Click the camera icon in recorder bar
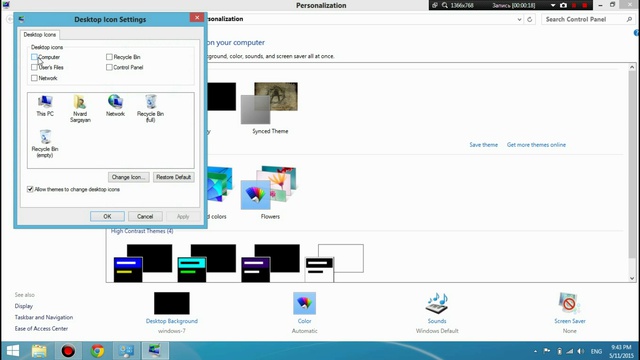The height and width of the screenshot is (360, 640). pyautogui.click(x=563, y=5)
